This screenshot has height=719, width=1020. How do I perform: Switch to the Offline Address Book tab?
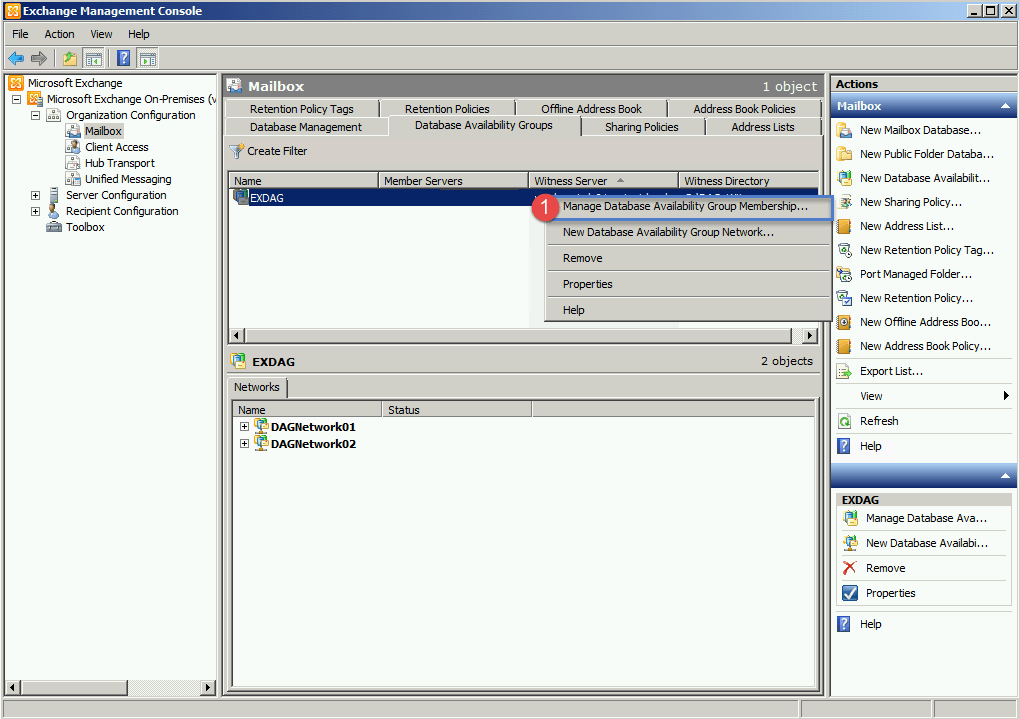point(591,109)
